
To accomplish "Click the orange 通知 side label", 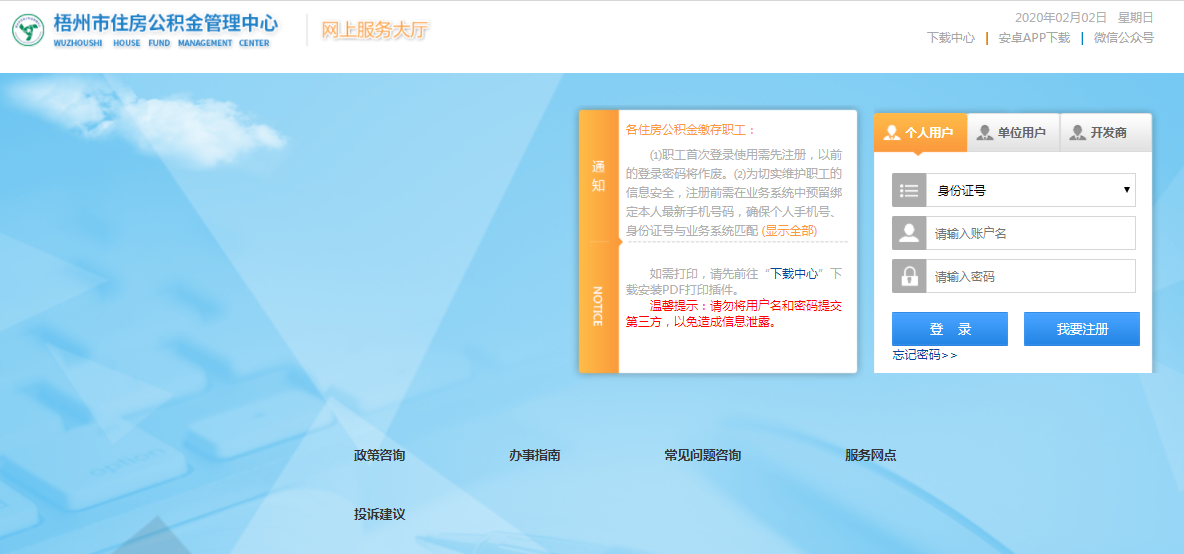I will coord(598,176).
